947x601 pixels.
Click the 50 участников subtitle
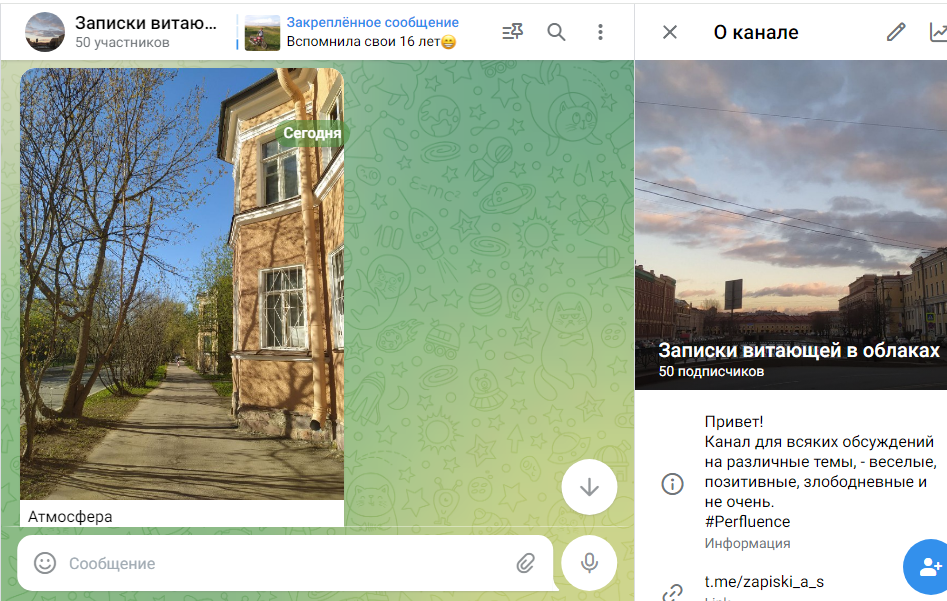122,42
